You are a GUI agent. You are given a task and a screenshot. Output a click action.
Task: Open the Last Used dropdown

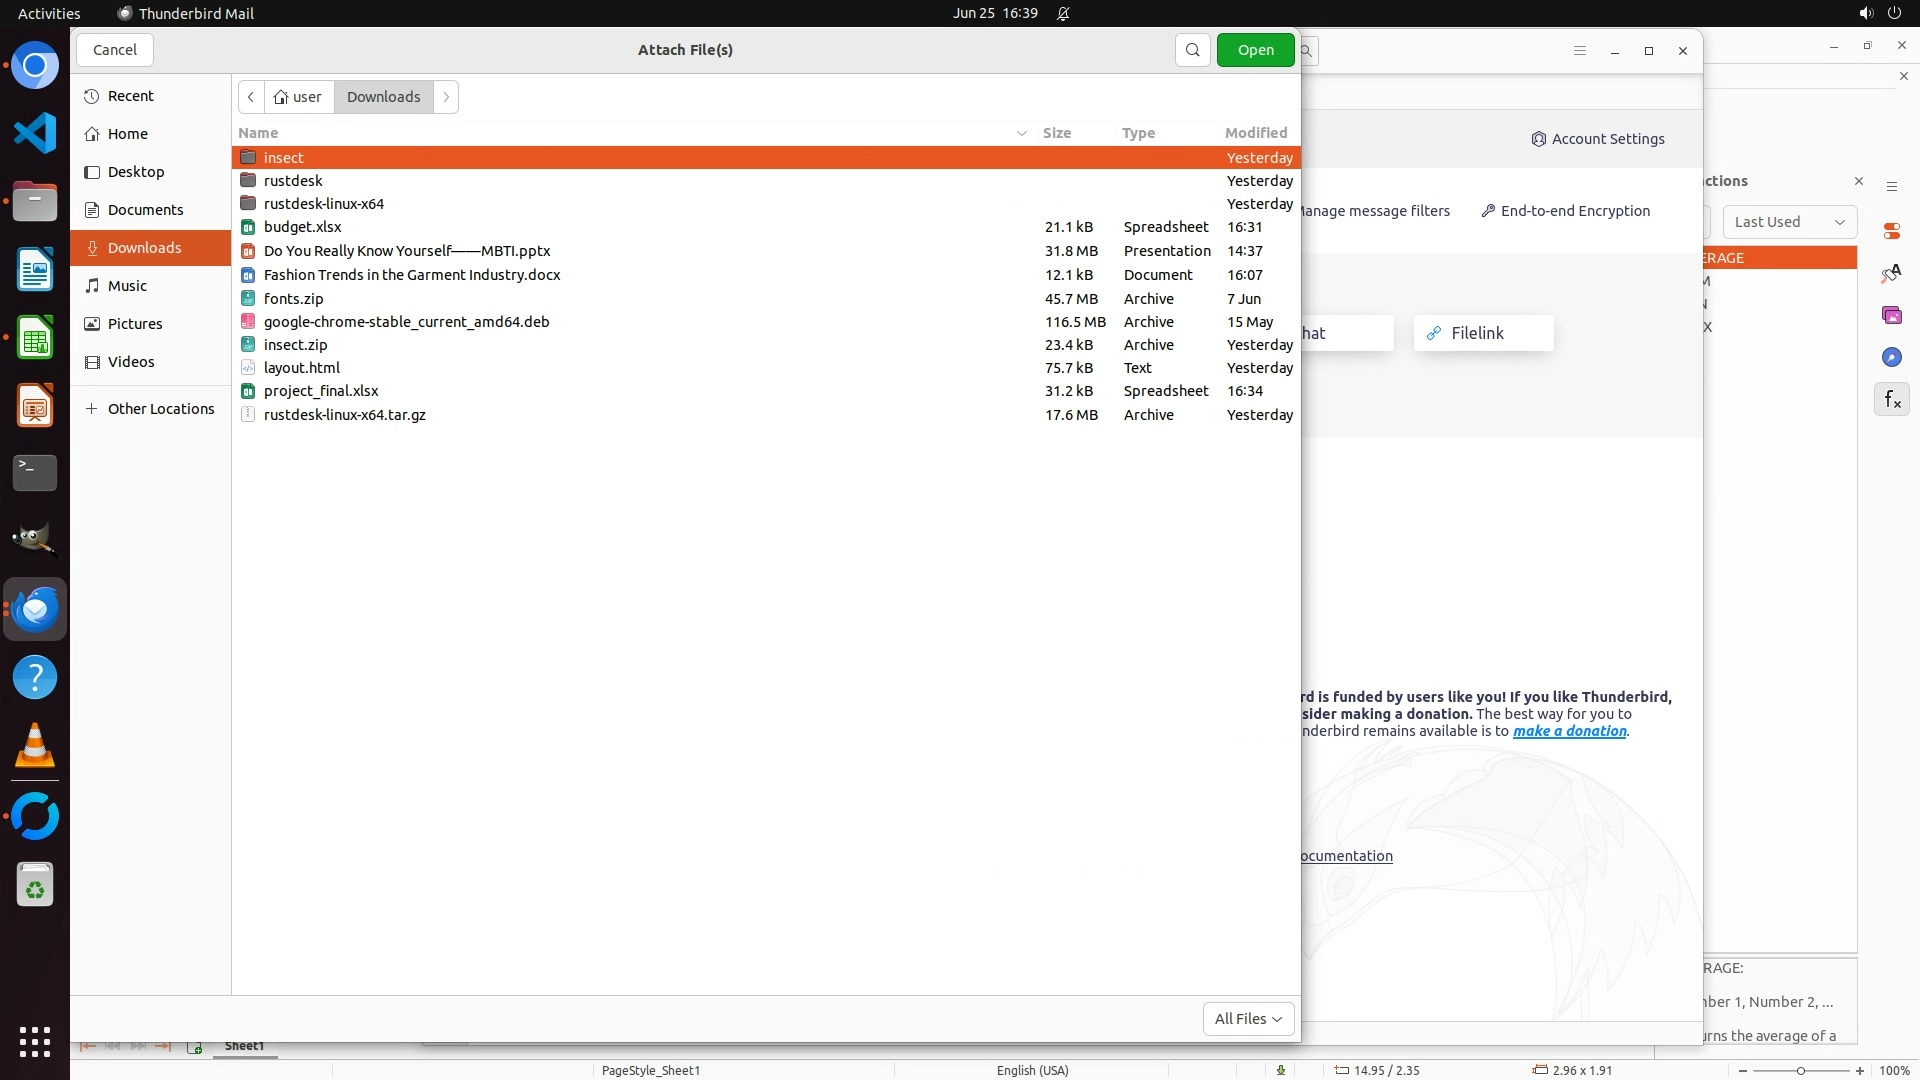coord(1788,222)
